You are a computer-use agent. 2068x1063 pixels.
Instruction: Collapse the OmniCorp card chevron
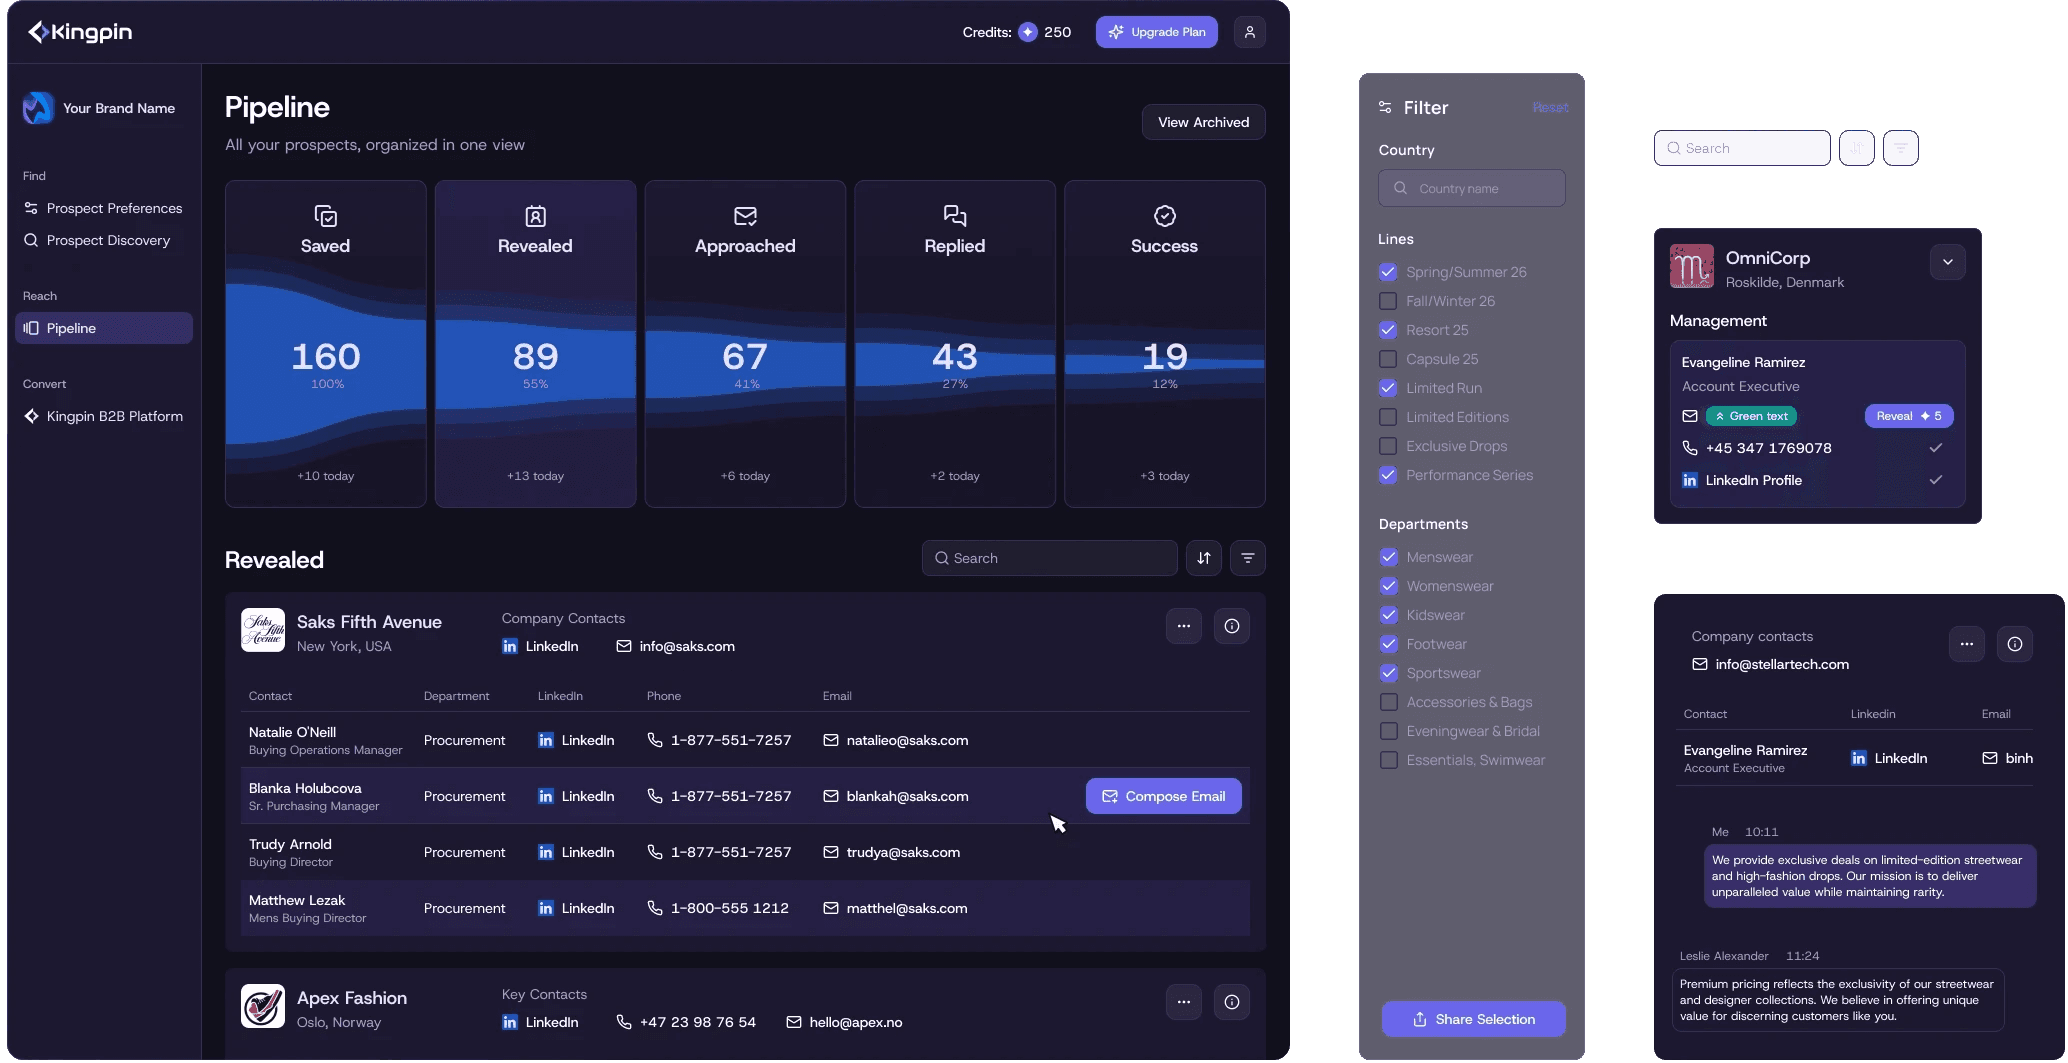[x=1948, y=262]
